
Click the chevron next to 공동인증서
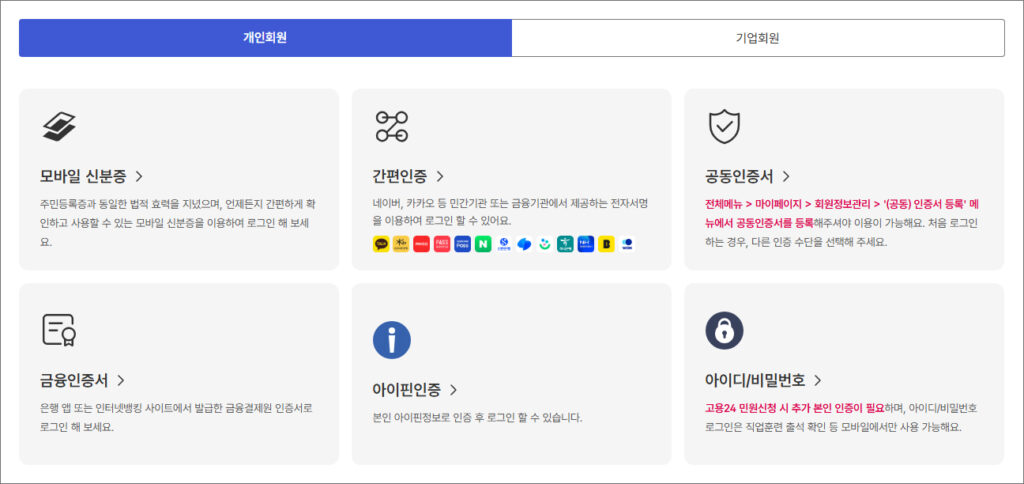click(786, 177)
